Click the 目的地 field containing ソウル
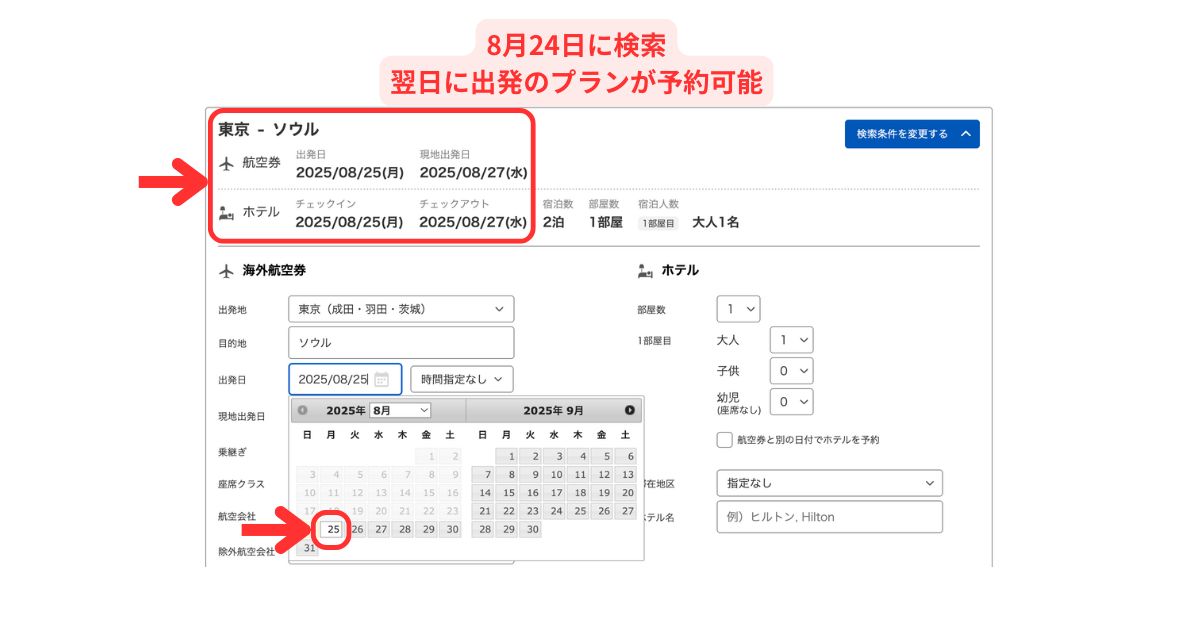Image resolution: width=1200 pixels, height=630 pixels. point(401,342)
